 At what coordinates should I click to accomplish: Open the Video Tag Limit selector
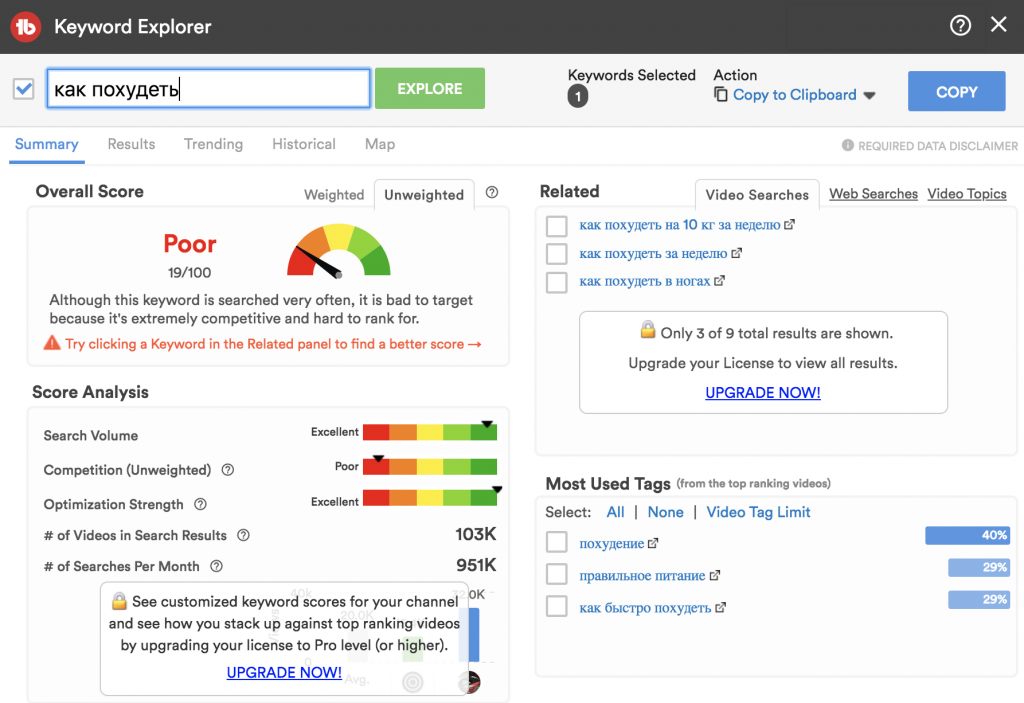coord(758,512)
